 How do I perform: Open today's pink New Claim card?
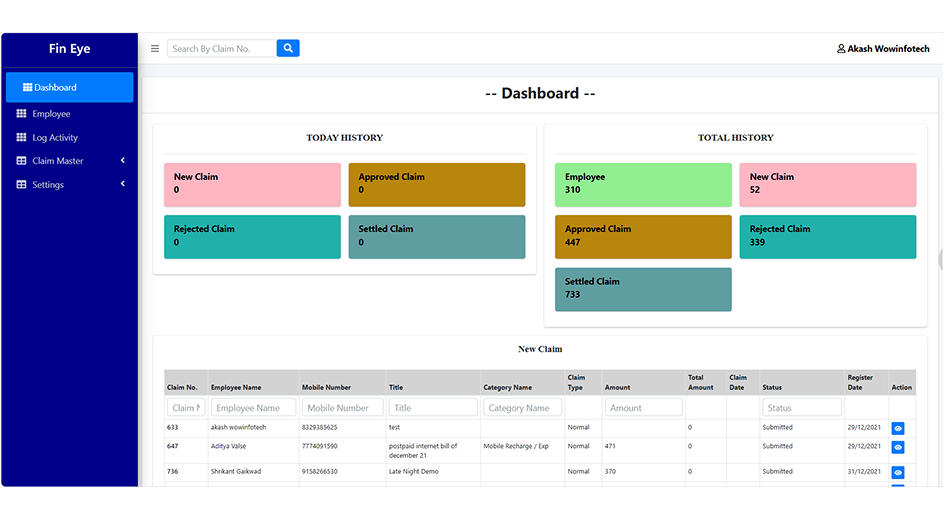point(252,185)
